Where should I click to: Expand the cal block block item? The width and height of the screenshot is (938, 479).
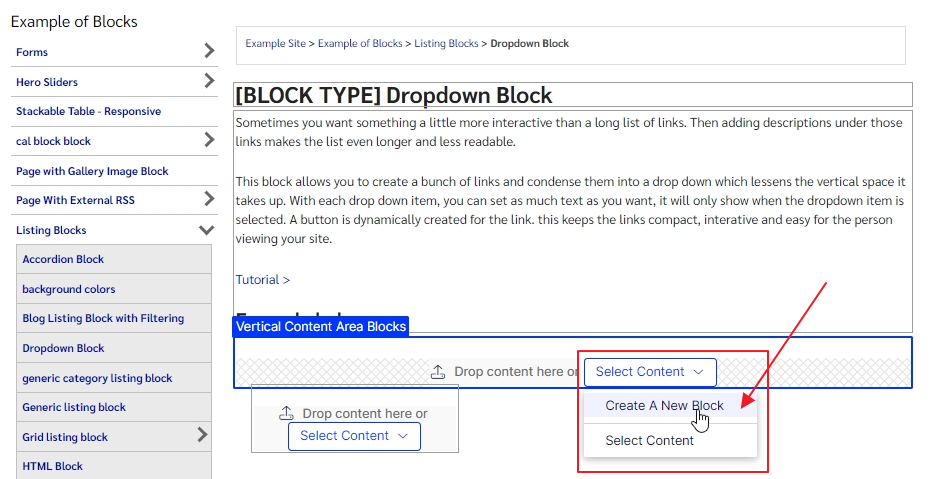(x=208, y=140)
